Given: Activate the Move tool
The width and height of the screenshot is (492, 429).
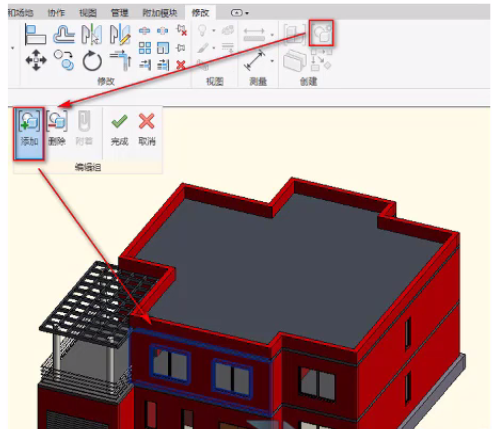Looking at the screenshot, I should [x=36, y=60].
